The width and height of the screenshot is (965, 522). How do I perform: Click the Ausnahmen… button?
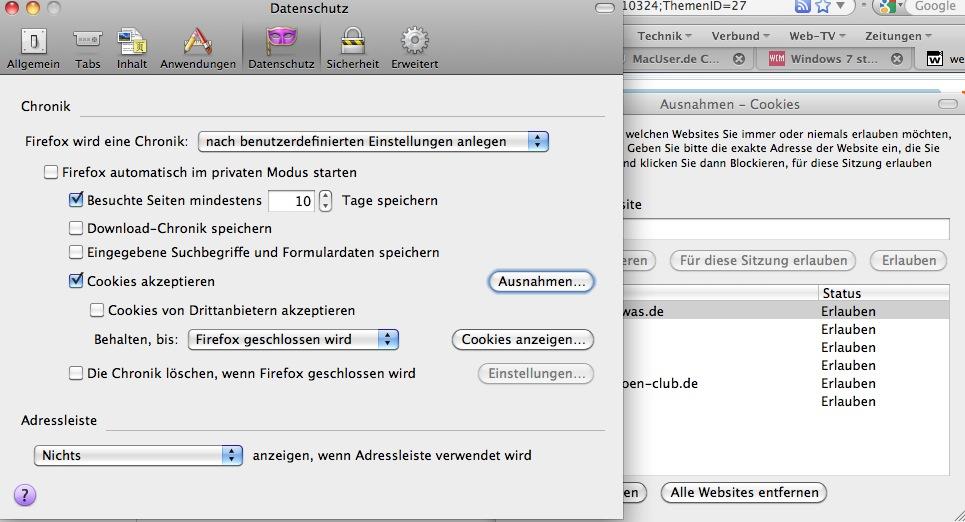(x=541, y=281)
